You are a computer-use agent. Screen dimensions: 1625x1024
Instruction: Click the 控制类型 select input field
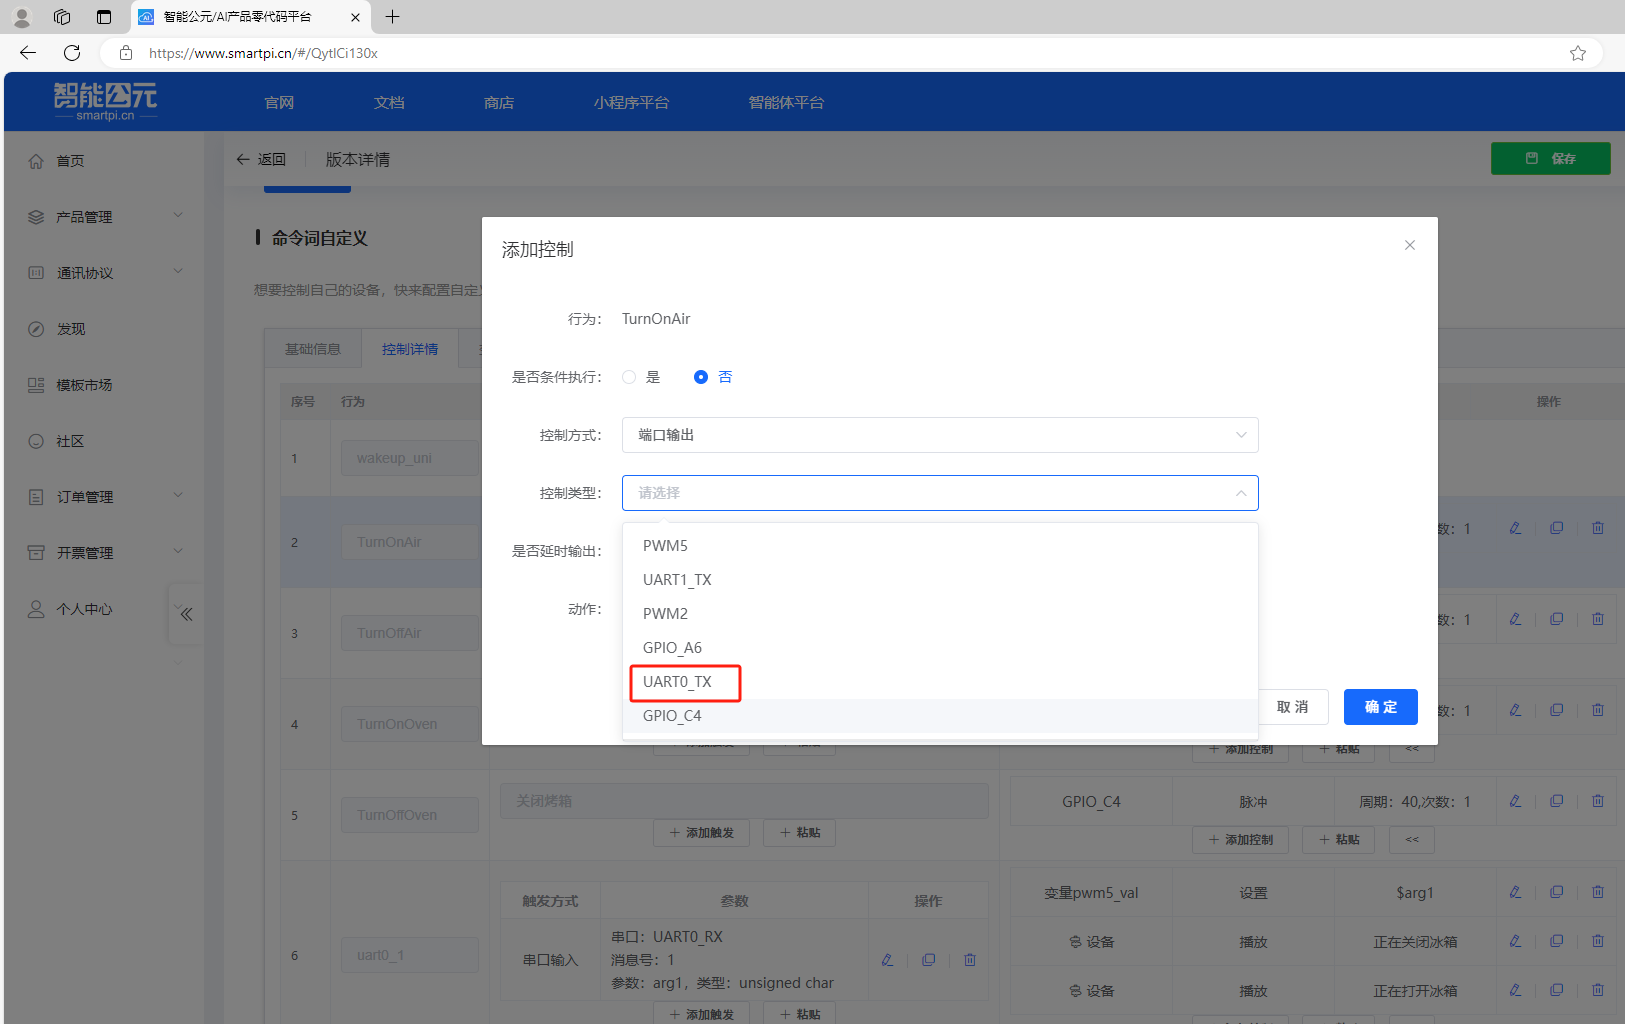pos(939,493)
